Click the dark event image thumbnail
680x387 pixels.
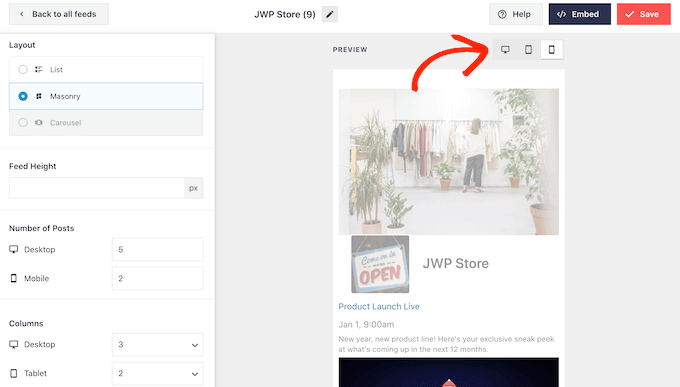pyautogui.click(x=448, y=372)
